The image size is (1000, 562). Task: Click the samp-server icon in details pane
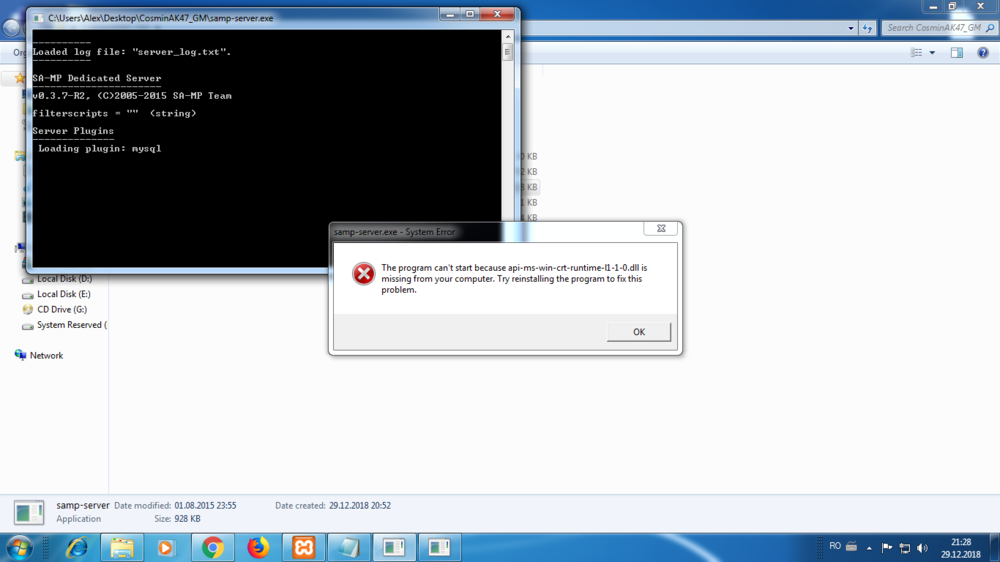click(29, 512)
